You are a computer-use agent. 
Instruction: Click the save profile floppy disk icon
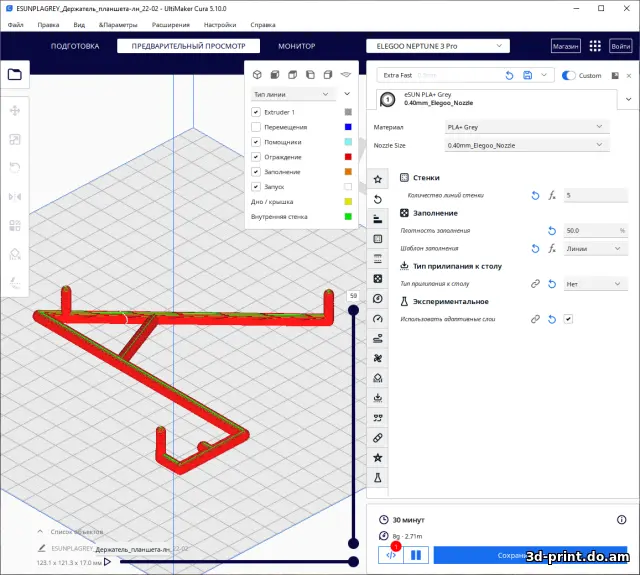527,75
